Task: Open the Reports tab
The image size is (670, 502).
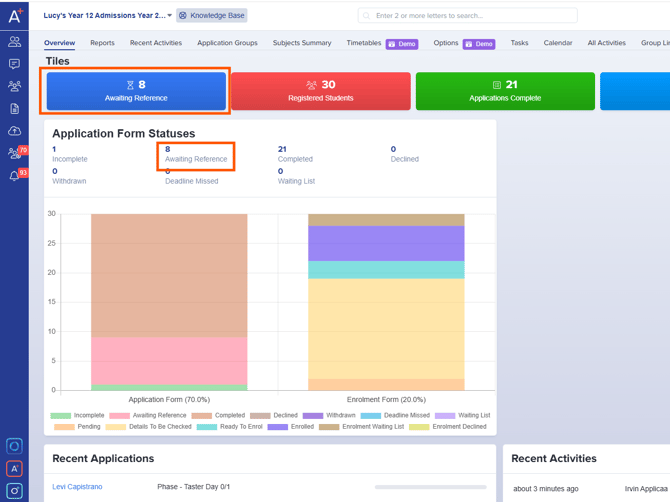Action: [102, 43]
